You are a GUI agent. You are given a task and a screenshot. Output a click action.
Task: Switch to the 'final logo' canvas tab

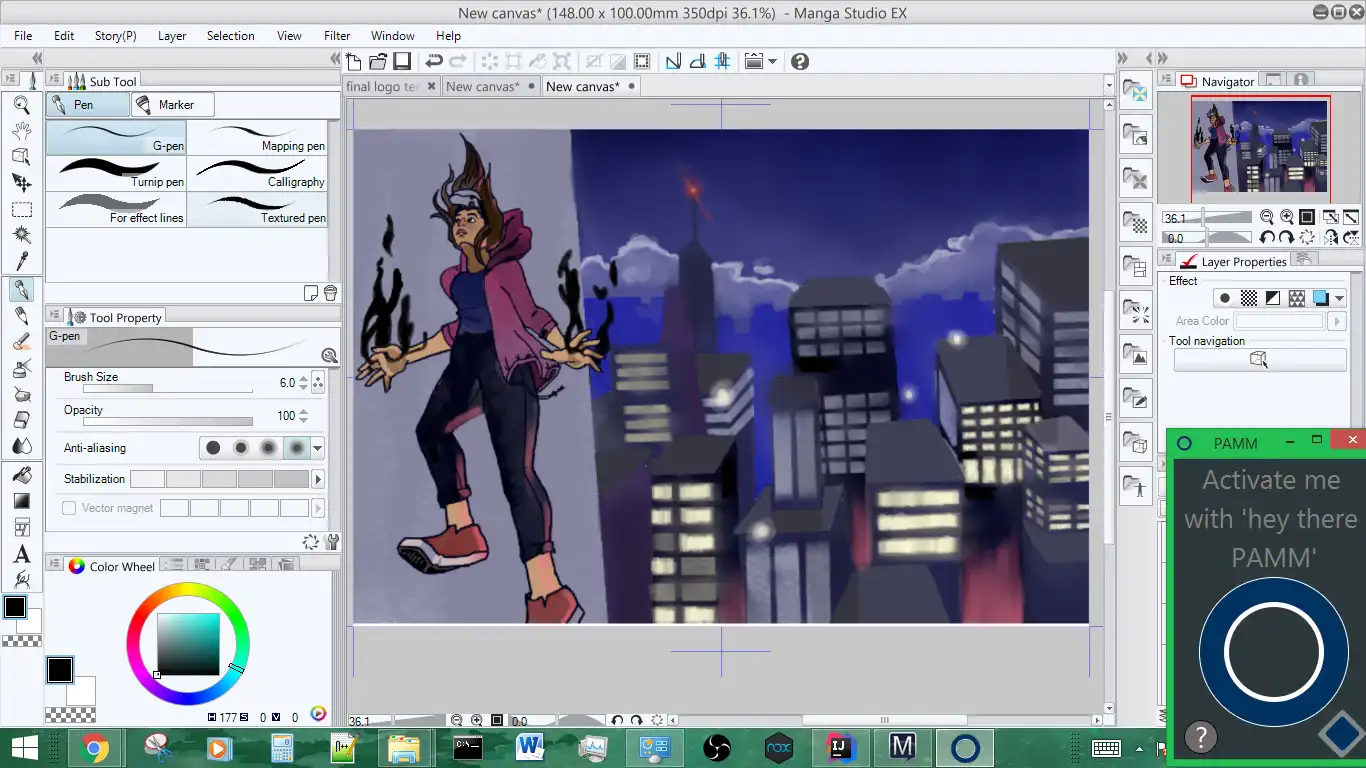(383, 86)
